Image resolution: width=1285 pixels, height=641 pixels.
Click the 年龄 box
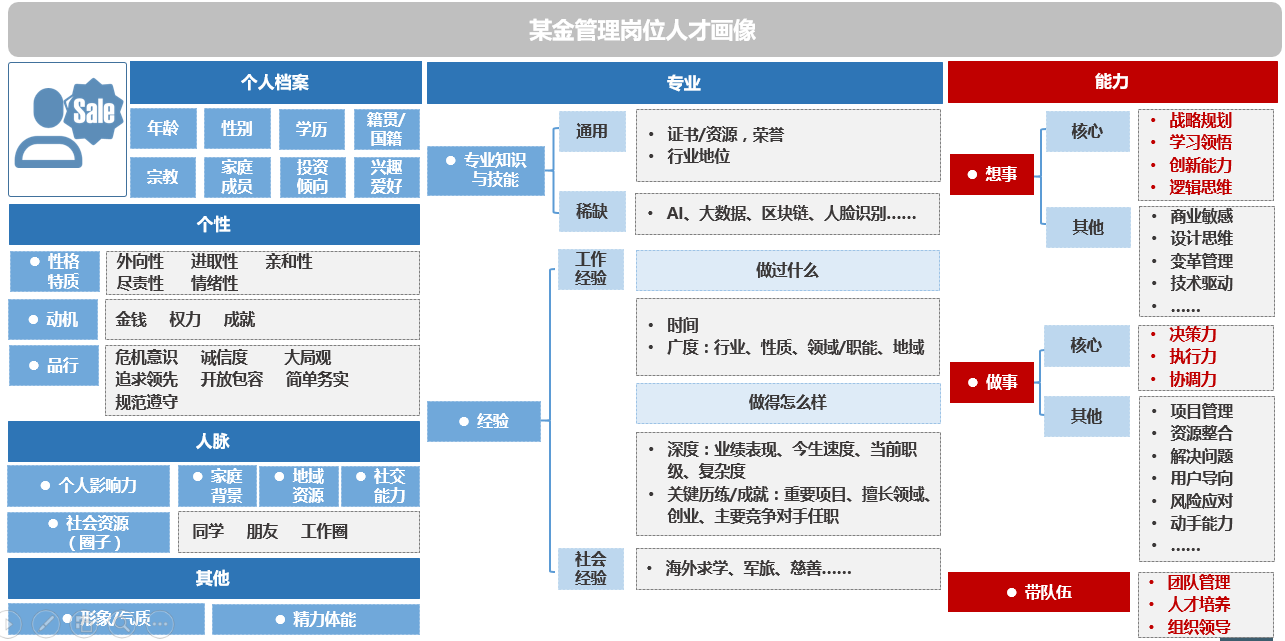pyautogui.click(x=163, y=129)
